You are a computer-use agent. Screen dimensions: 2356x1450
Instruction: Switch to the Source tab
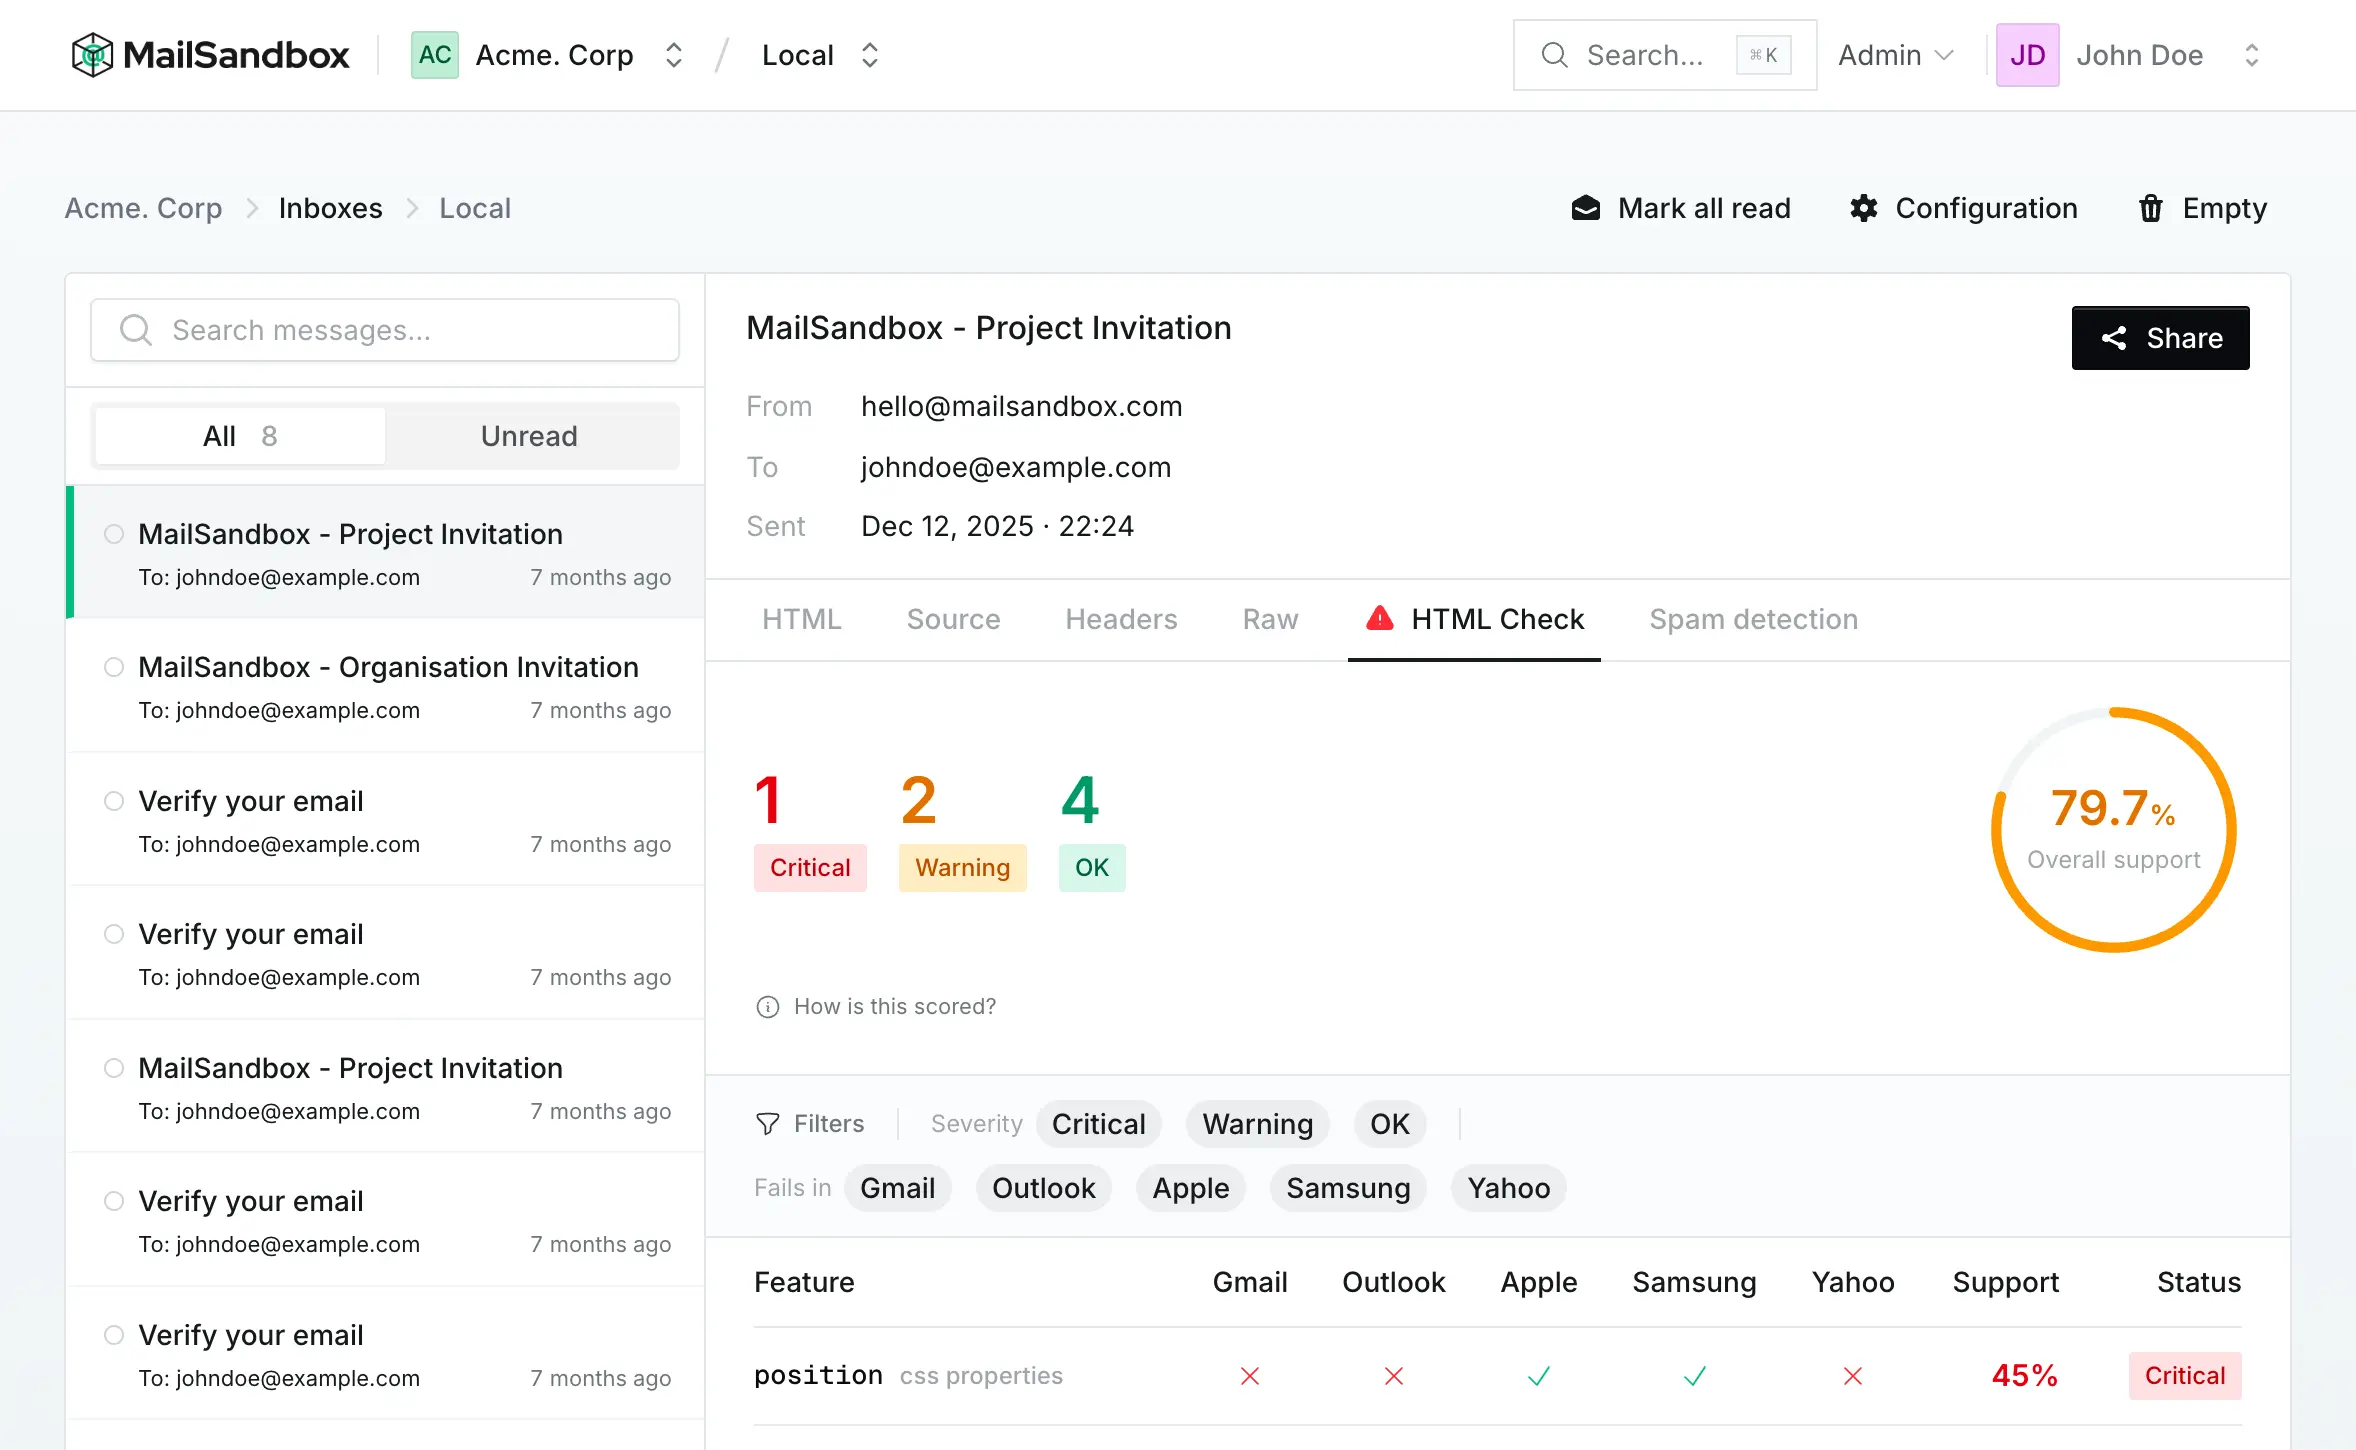tap(953, 619)
